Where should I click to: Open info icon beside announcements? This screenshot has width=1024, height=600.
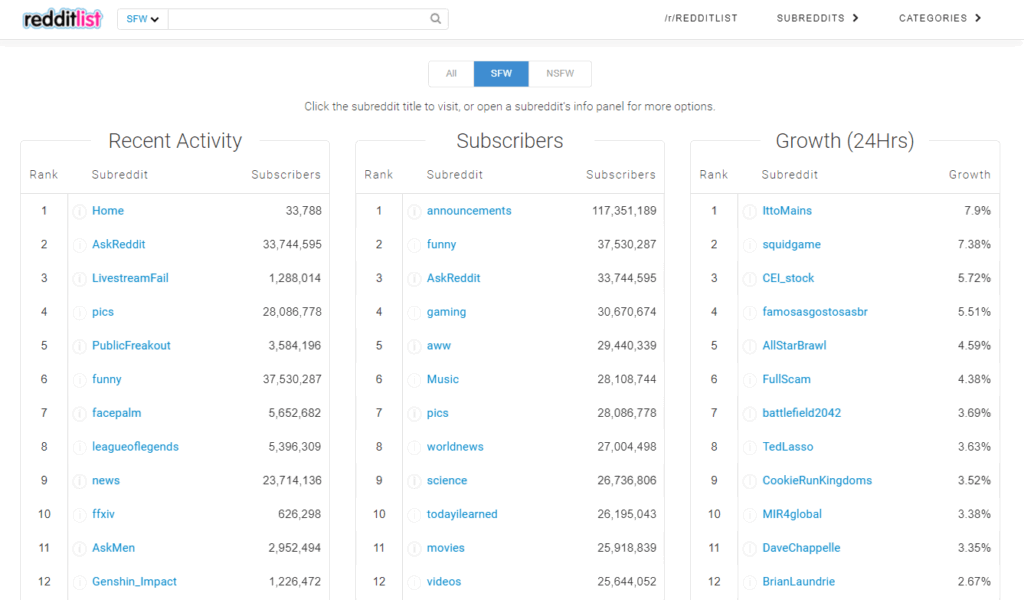click(414, 212)
